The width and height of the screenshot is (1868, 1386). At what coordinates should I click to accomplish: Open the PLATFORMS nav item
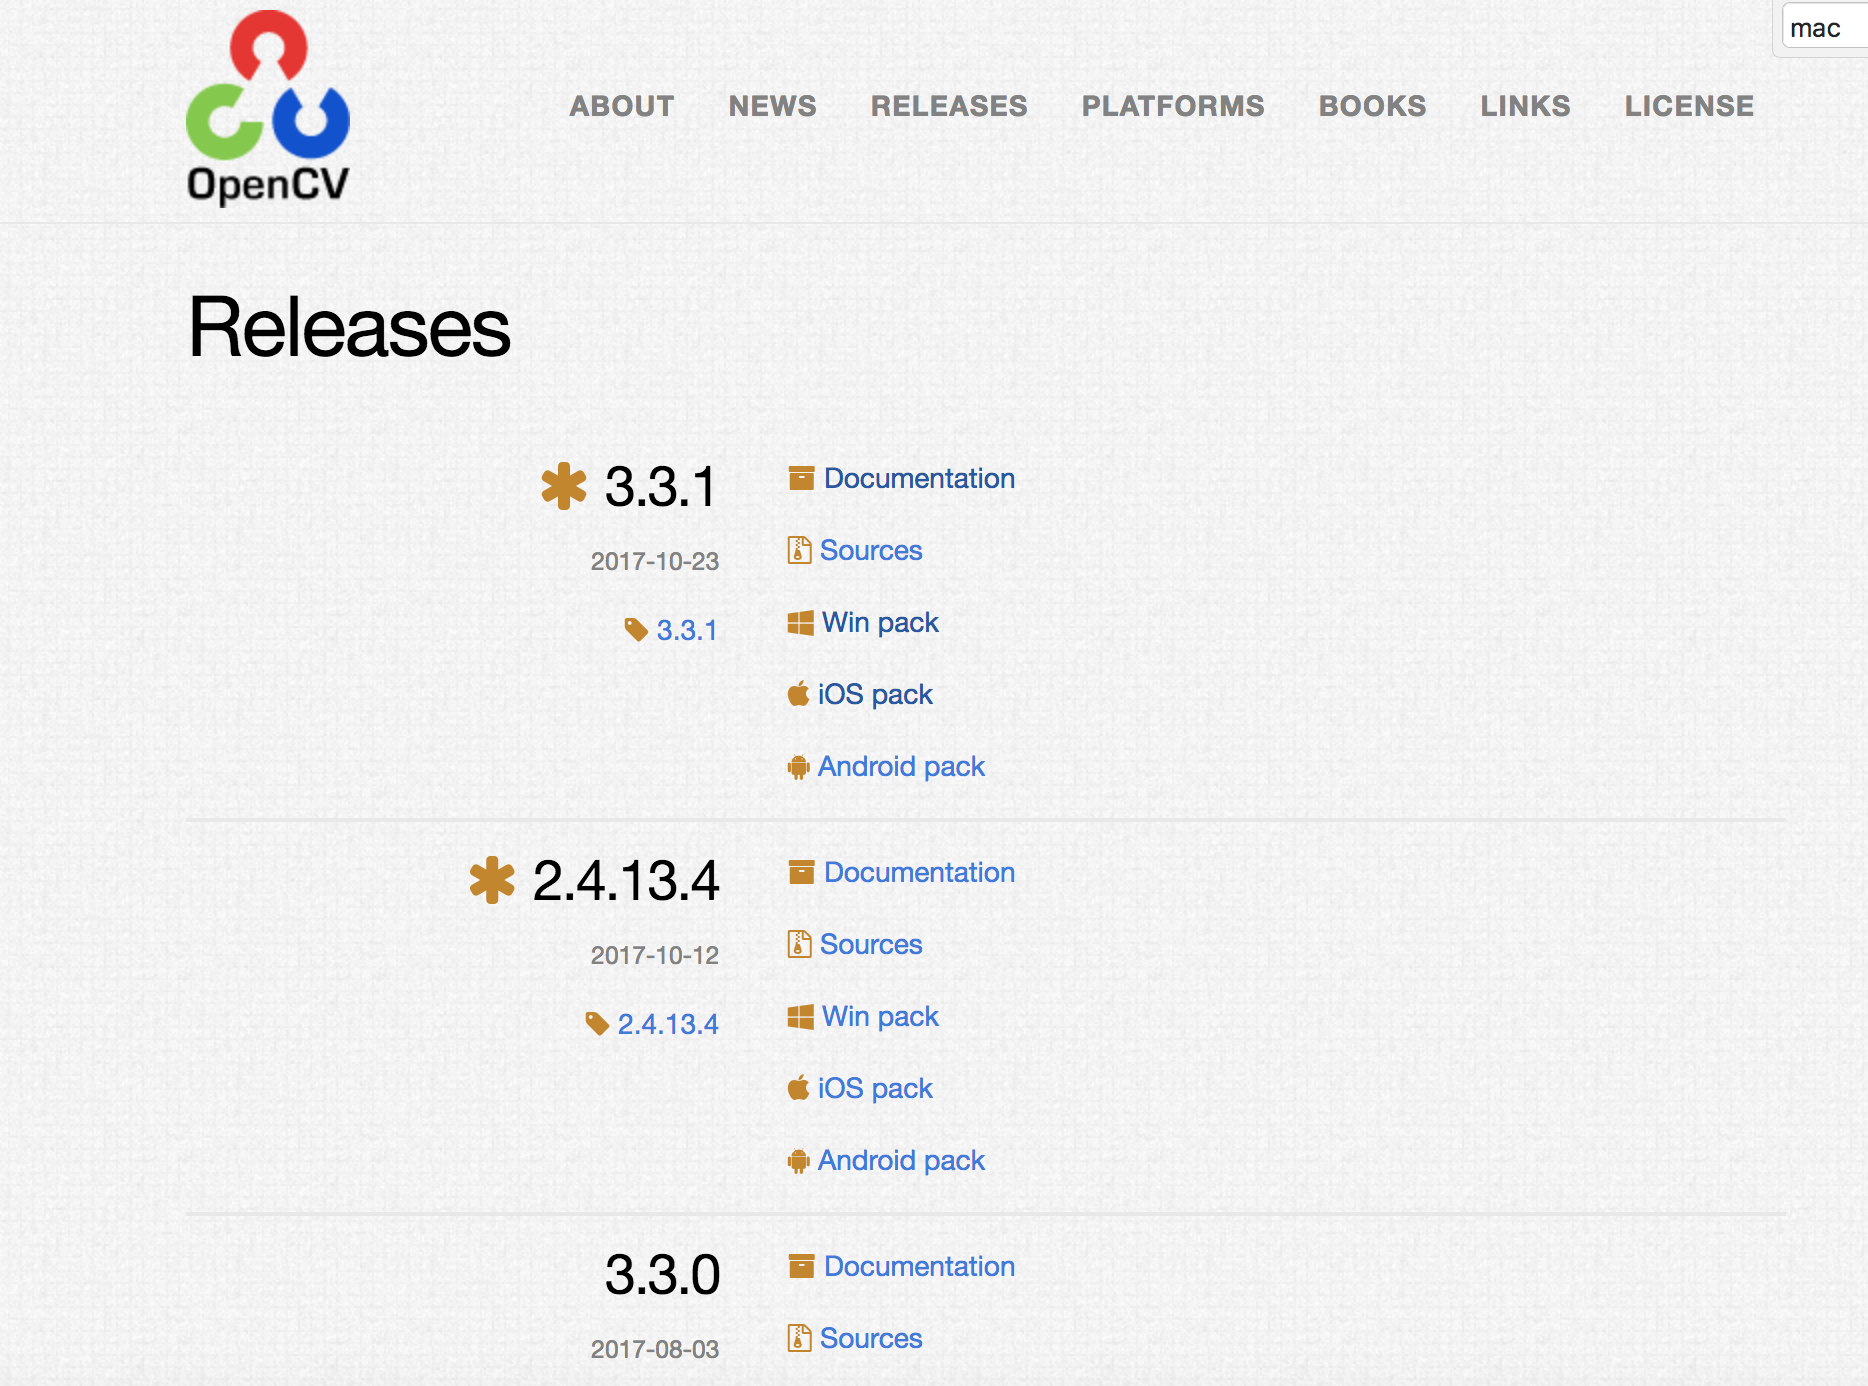1173,106
